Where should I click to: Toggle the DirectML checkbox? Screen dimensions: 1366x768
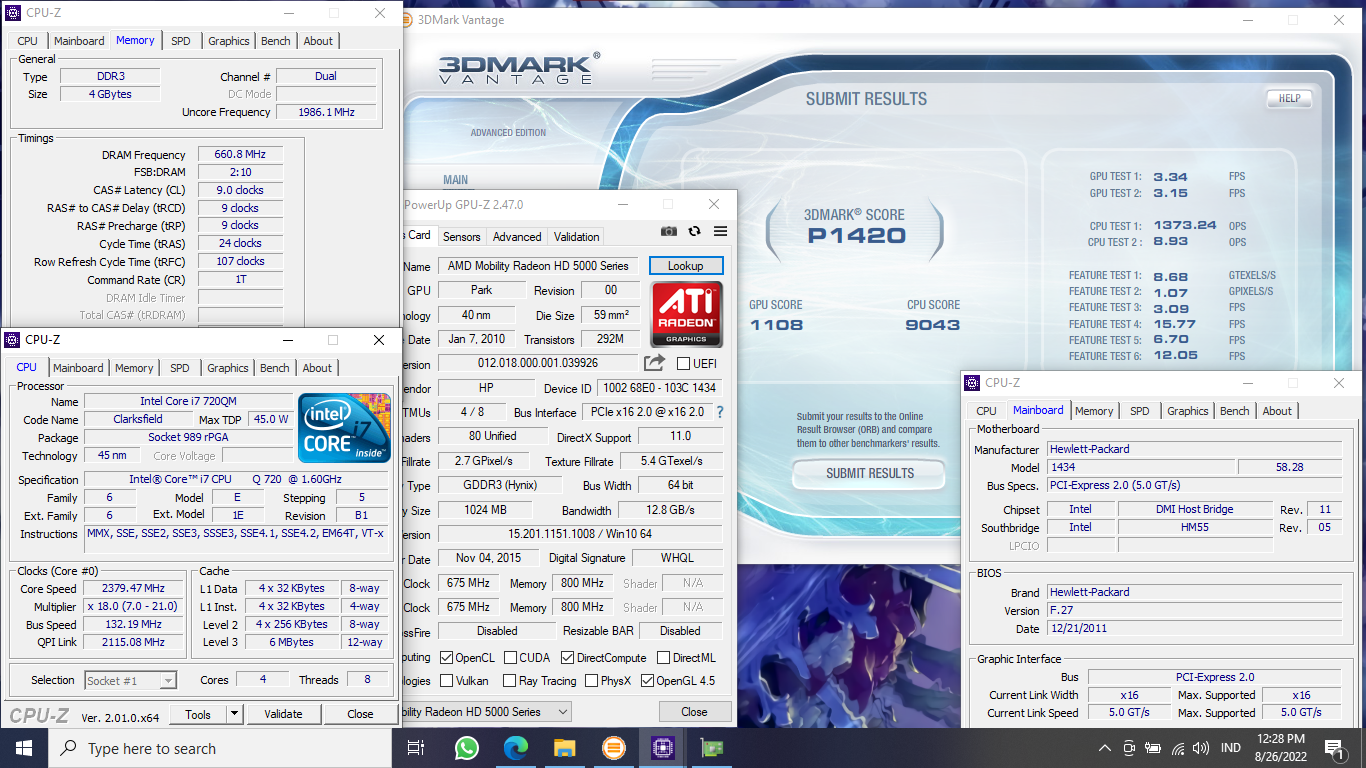[663, 657]
